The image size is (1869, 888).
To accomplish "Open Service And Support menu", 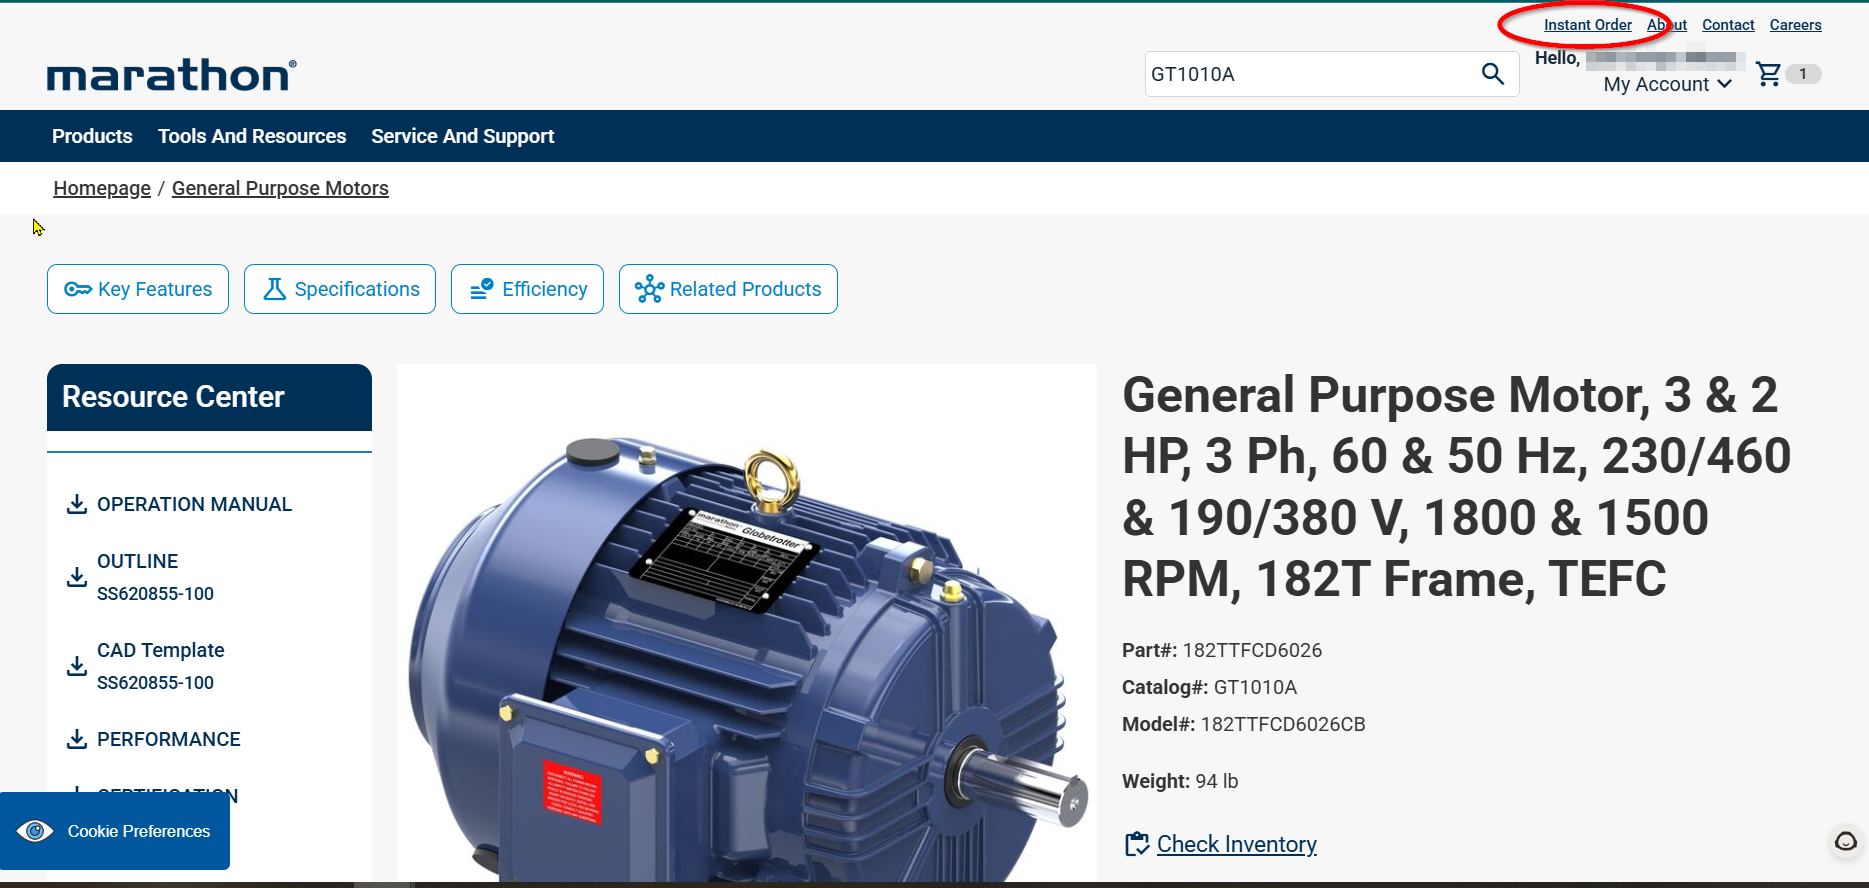I will 462,136.
